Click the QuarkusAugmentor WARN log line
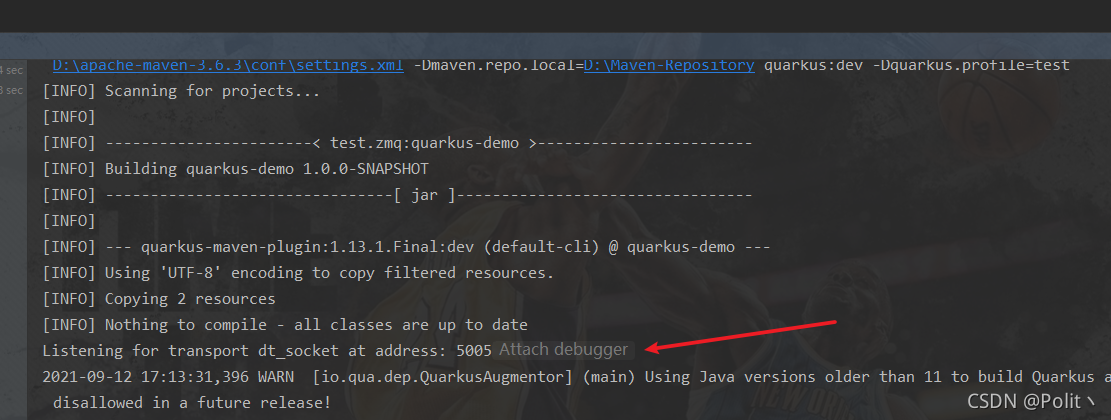This screenshot has width=1111, height=420. [x=577, y=377]
